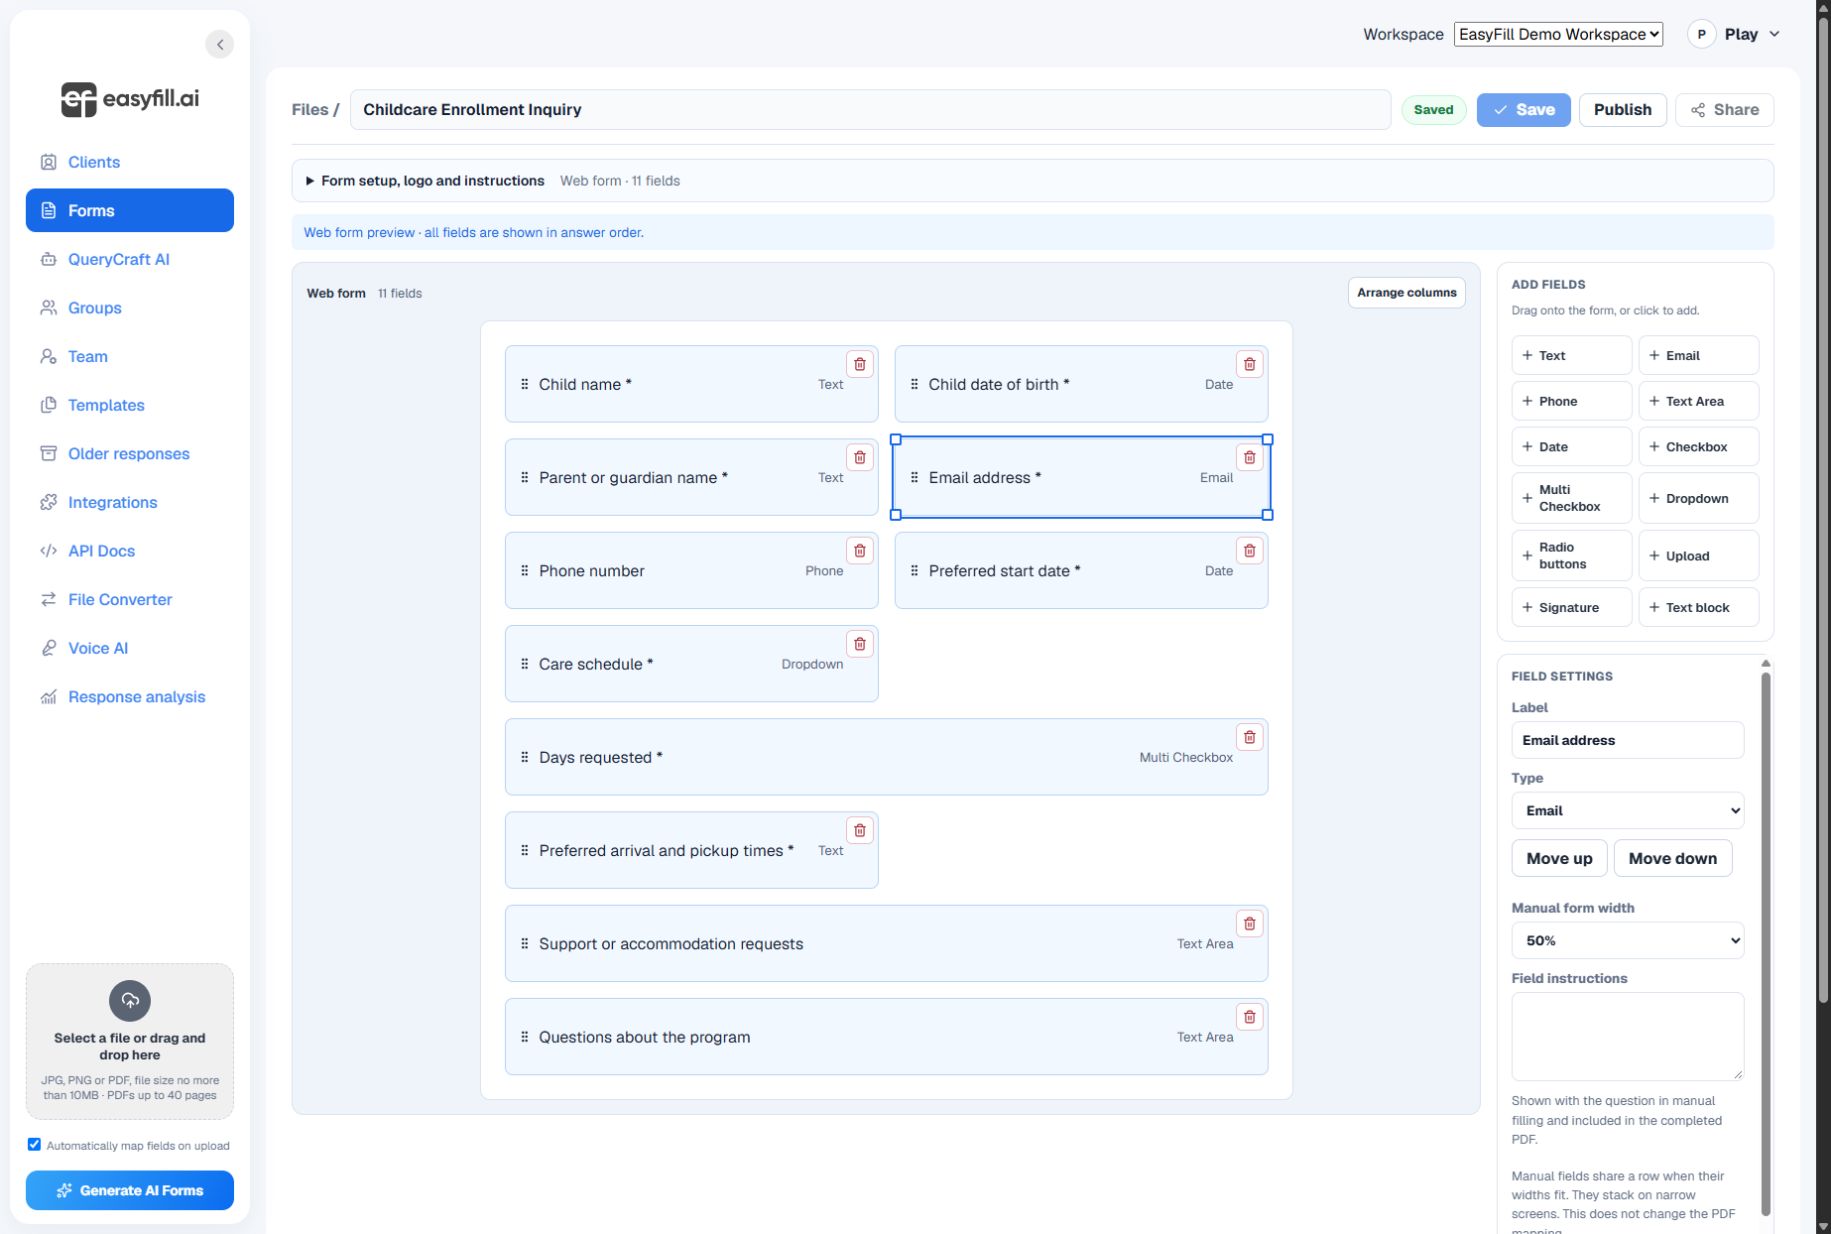This screenshot has height=1234, width=1831.
Task: Collapse the sidebar with the chevron button
Action: [219, 44]
